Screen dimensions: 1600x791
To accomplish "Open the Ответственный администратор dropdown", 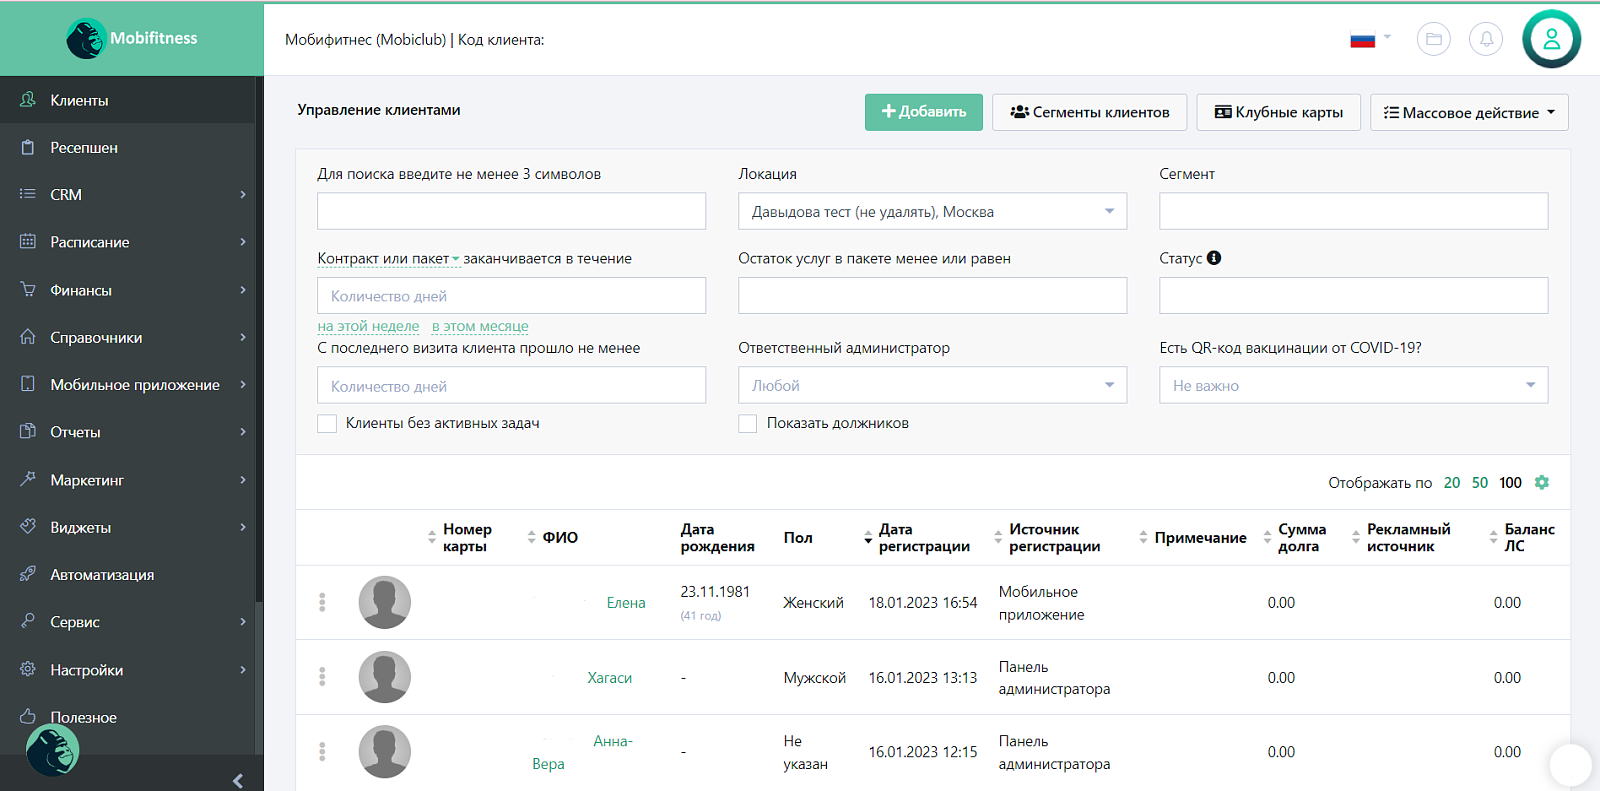I will point(932,385).
